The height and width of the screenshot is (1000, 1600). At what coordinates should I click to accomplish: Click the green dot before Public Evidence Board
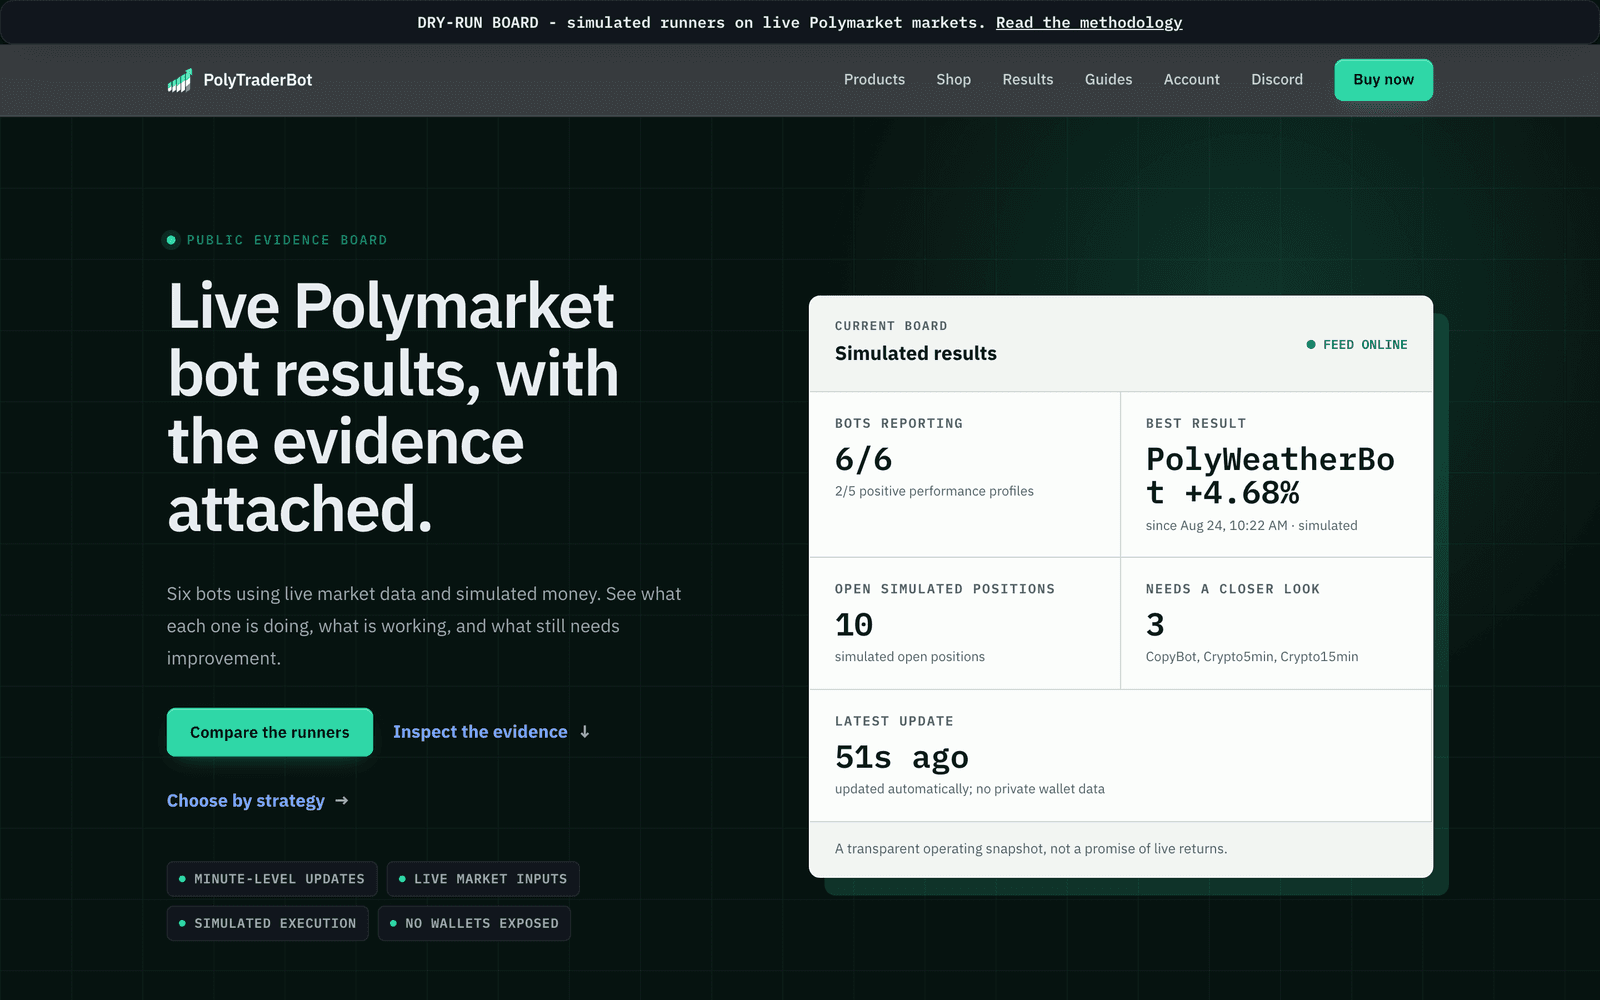click(x=171, y=240)
